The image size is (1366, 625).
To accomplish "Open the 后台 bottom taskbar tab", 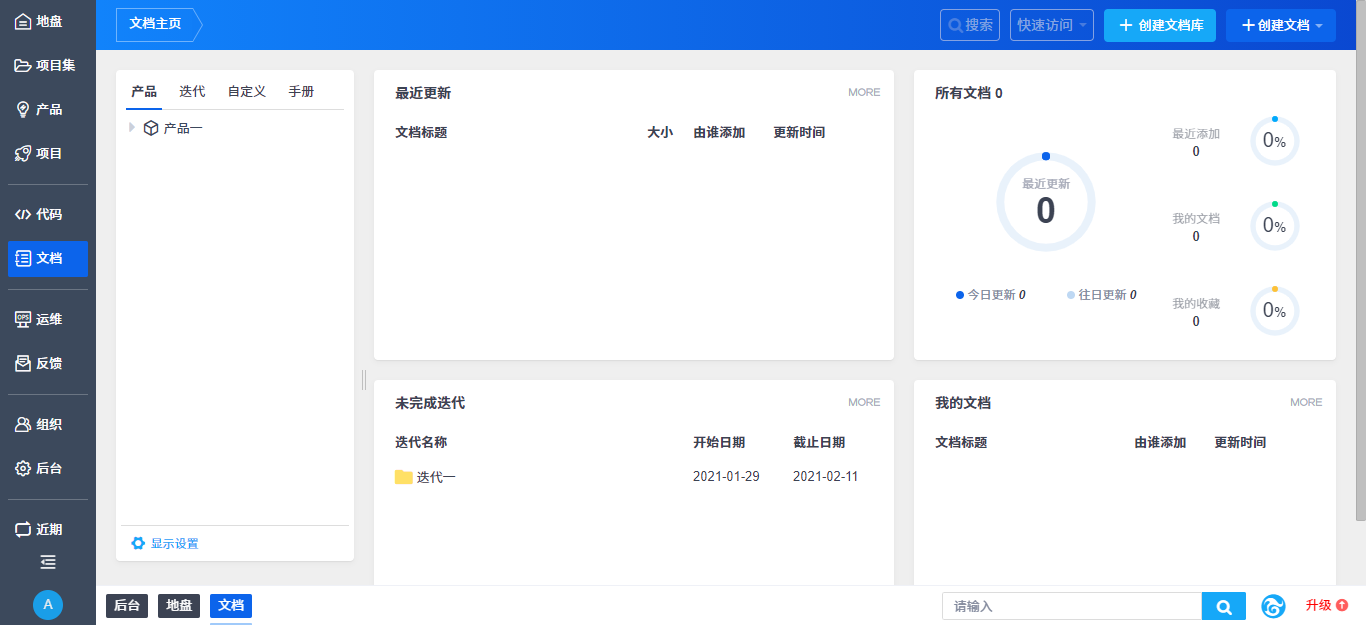I will pos(127,605).
